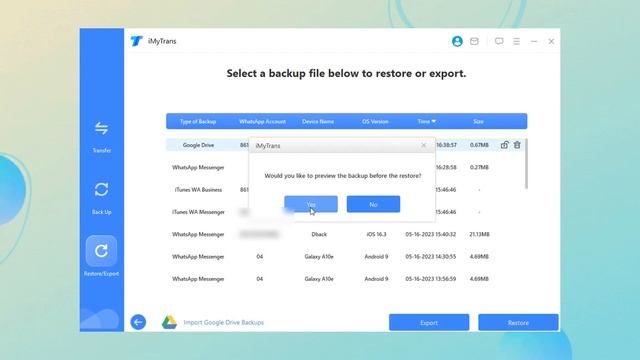Click the export icon on Google Drive row

504,145
